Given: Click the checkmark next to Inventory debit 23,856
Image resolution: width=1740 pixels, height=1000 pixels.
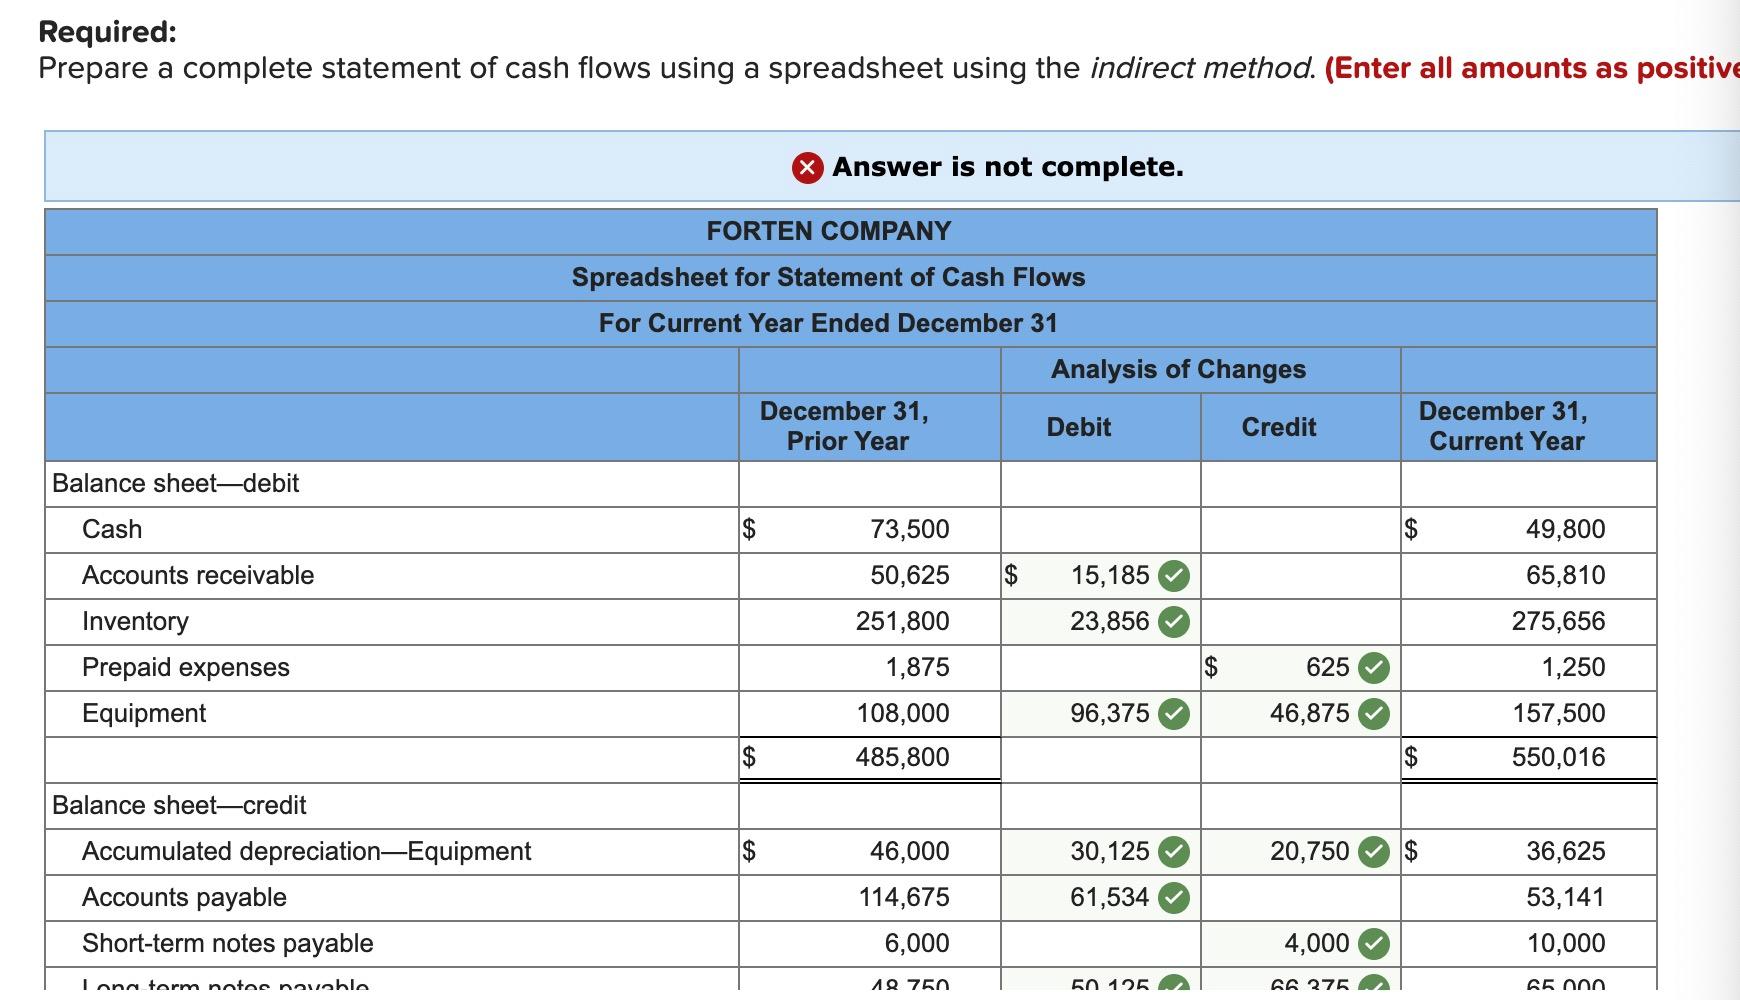Looking at the screenshot, I should (x=1172, y=621).
